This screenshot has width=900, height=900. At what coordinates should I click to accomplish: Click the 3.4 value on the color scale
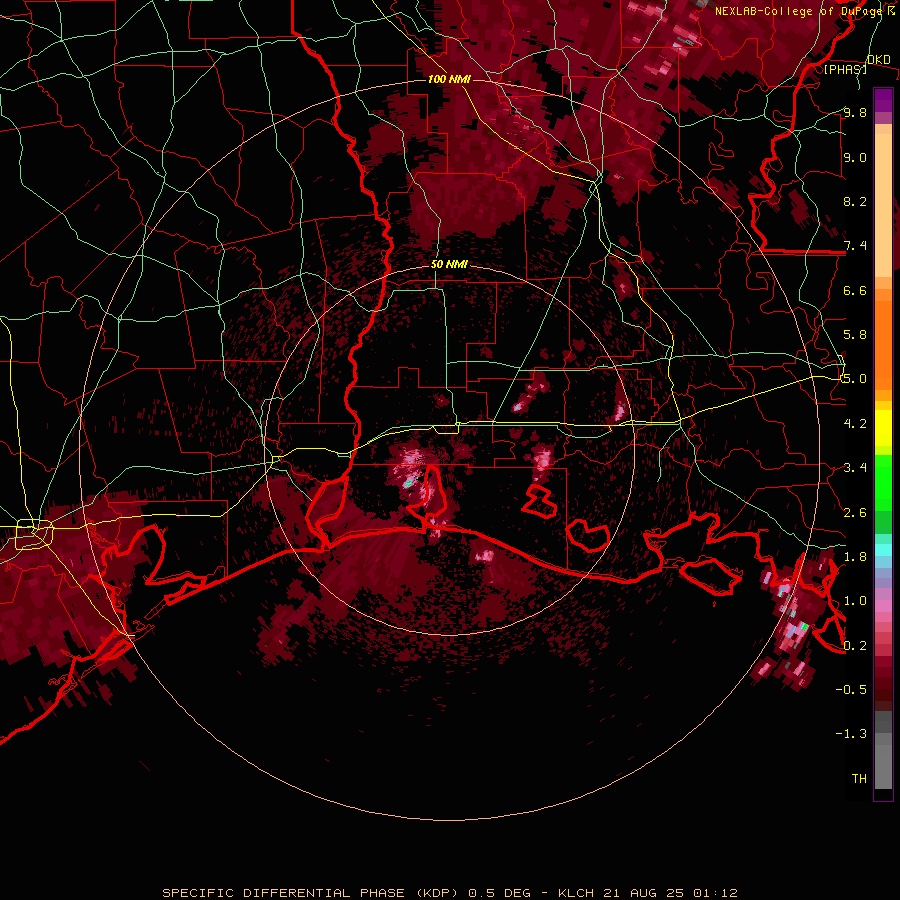tap(855, 468)
